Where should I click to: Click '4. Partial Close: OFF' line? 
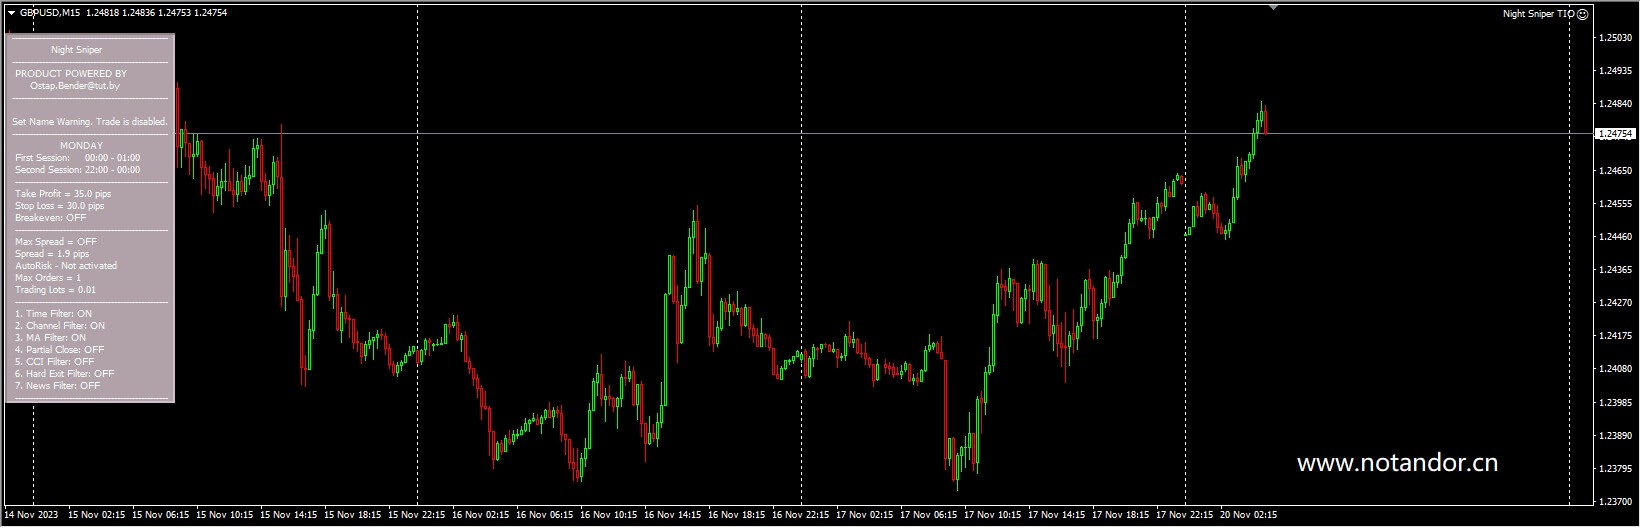[60, 350]
